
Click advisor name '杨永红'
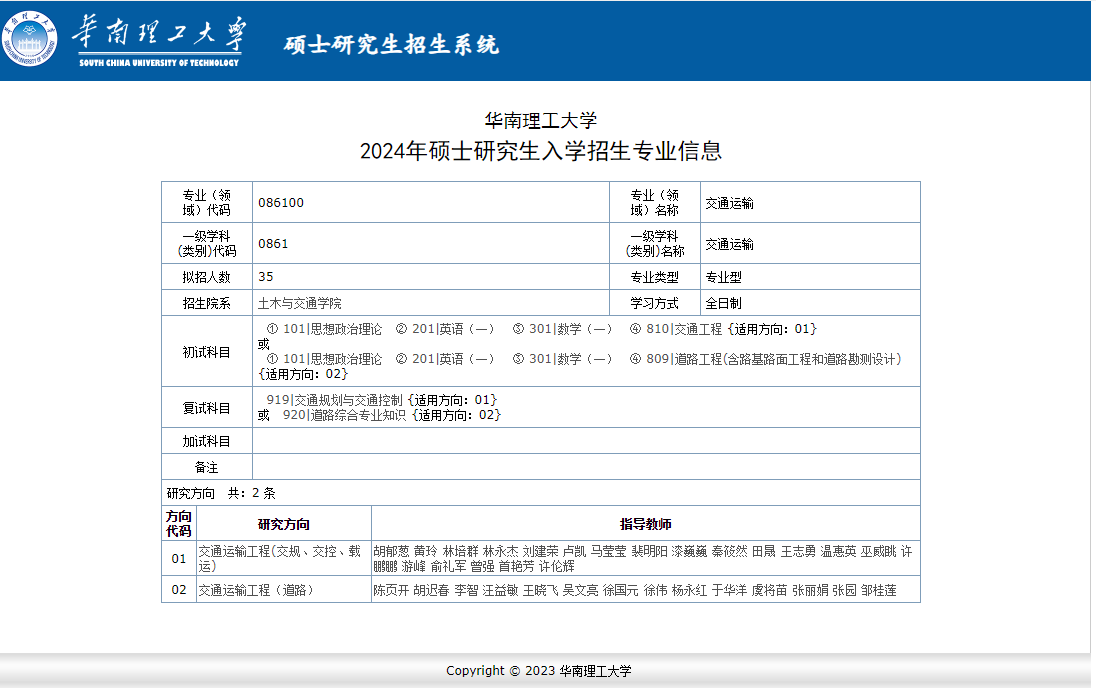[x=689, y=590]
